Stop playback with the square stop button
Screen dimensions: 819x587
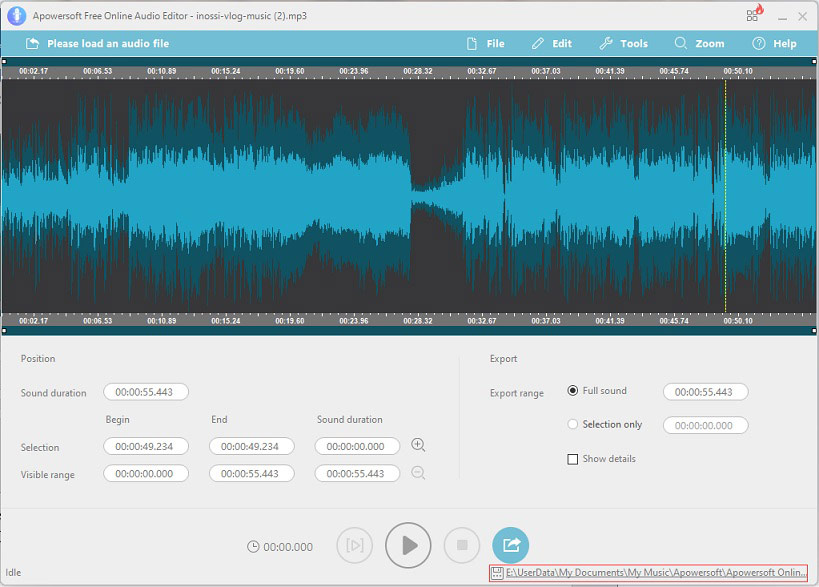pyautogui.click(x=462, y=546)
